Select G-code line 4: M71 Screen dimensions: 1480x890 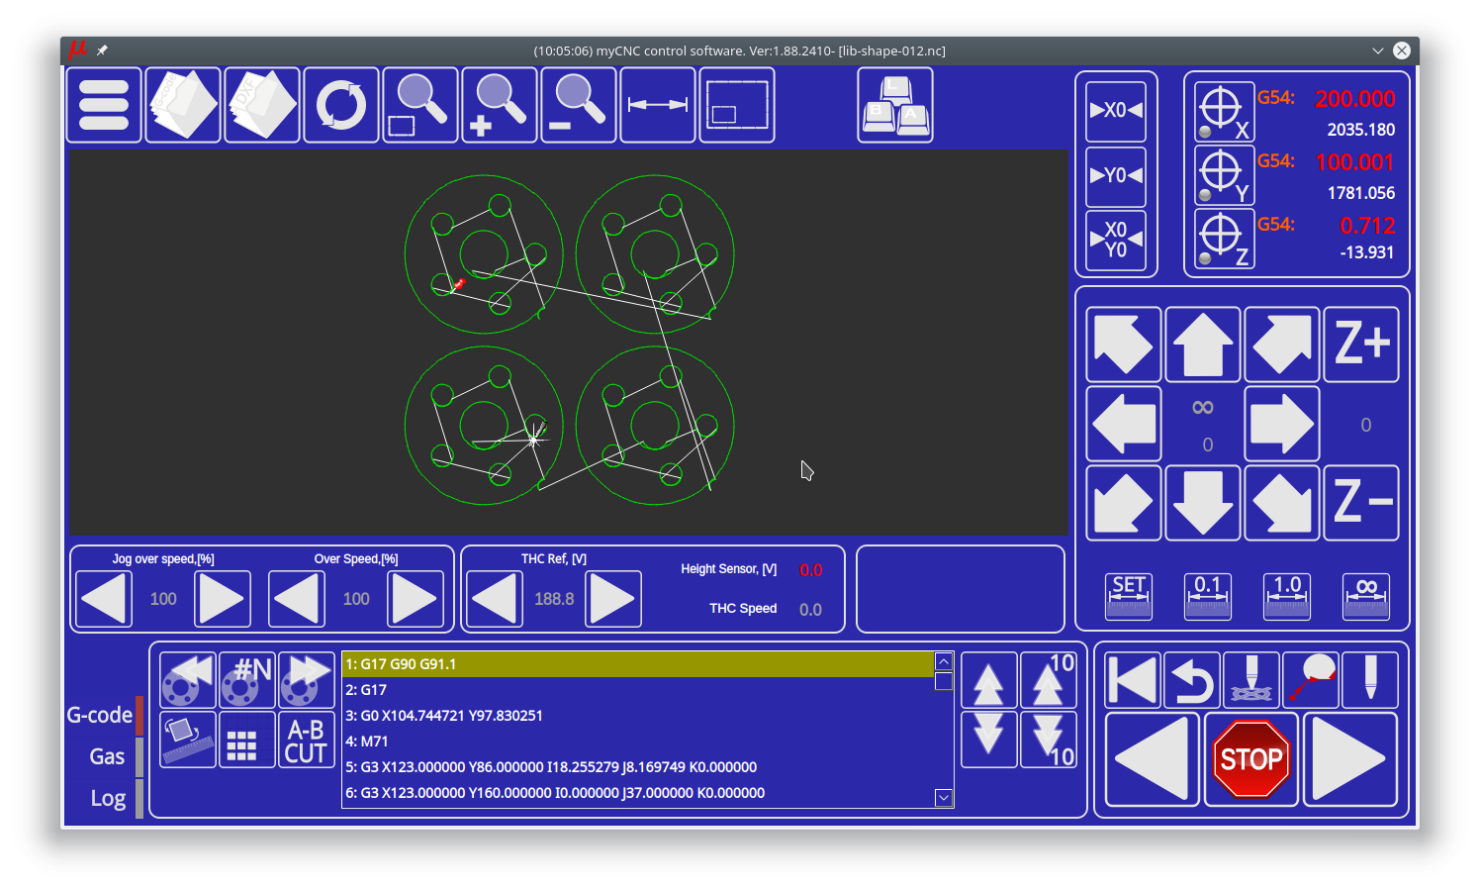(x=636, y=741)
